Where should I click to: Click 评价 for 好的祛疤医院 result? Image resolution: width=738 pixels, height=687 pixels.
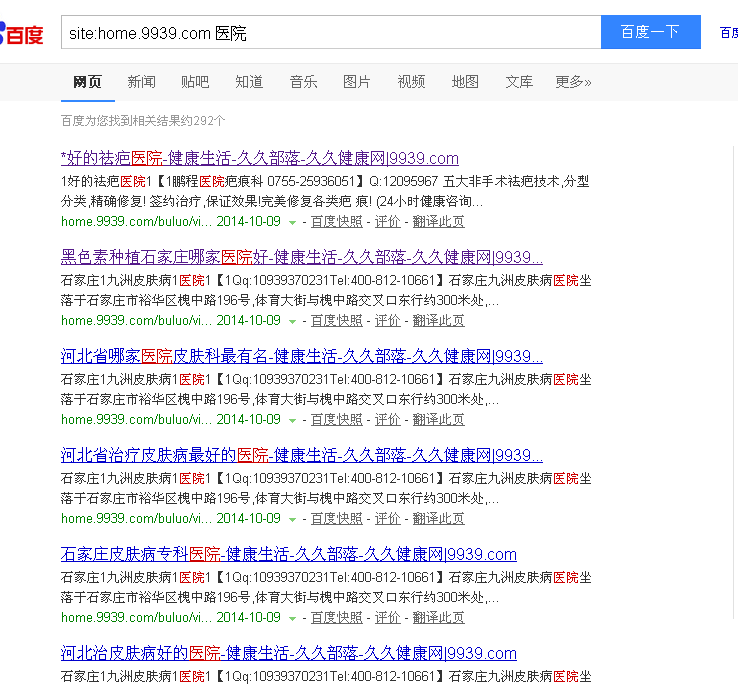[388, 222]
